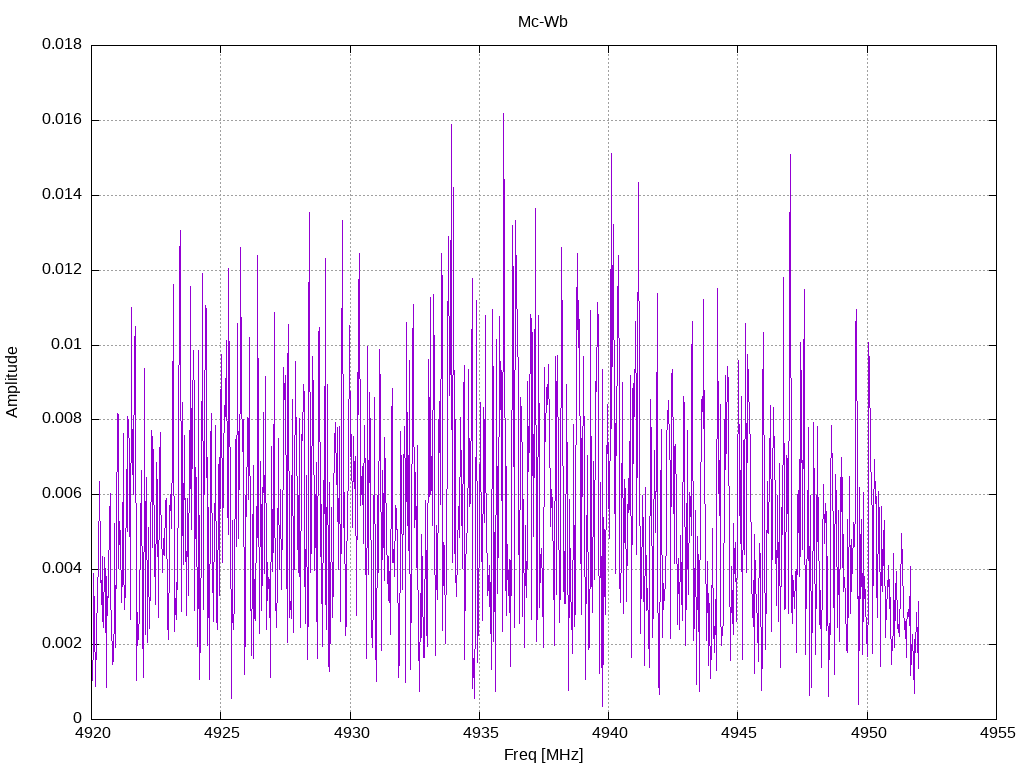Click the 0.014 amplitude tick label
Image resolution: width=1024 pixels, height=768 pixels.
62,195
